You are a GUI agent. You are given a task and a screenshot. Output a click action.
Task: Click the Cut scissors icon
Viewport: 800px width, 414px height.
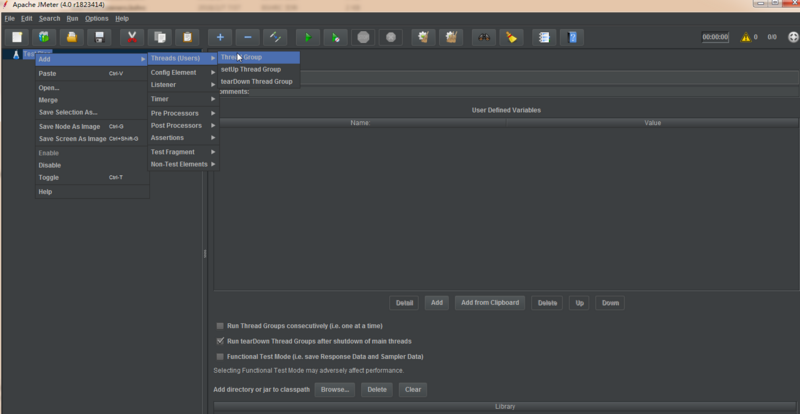click(132, 37)
